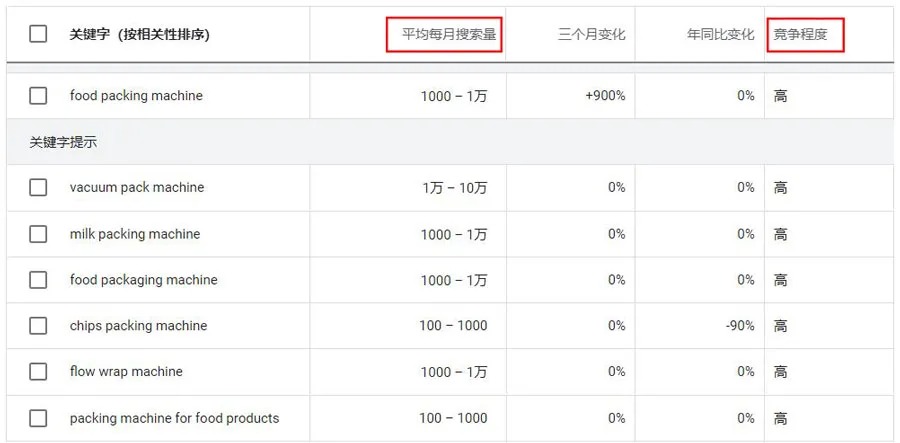900x443 pixels.
Task: Sort by 平均每月搜索量 column header
Action: [449, 34]
